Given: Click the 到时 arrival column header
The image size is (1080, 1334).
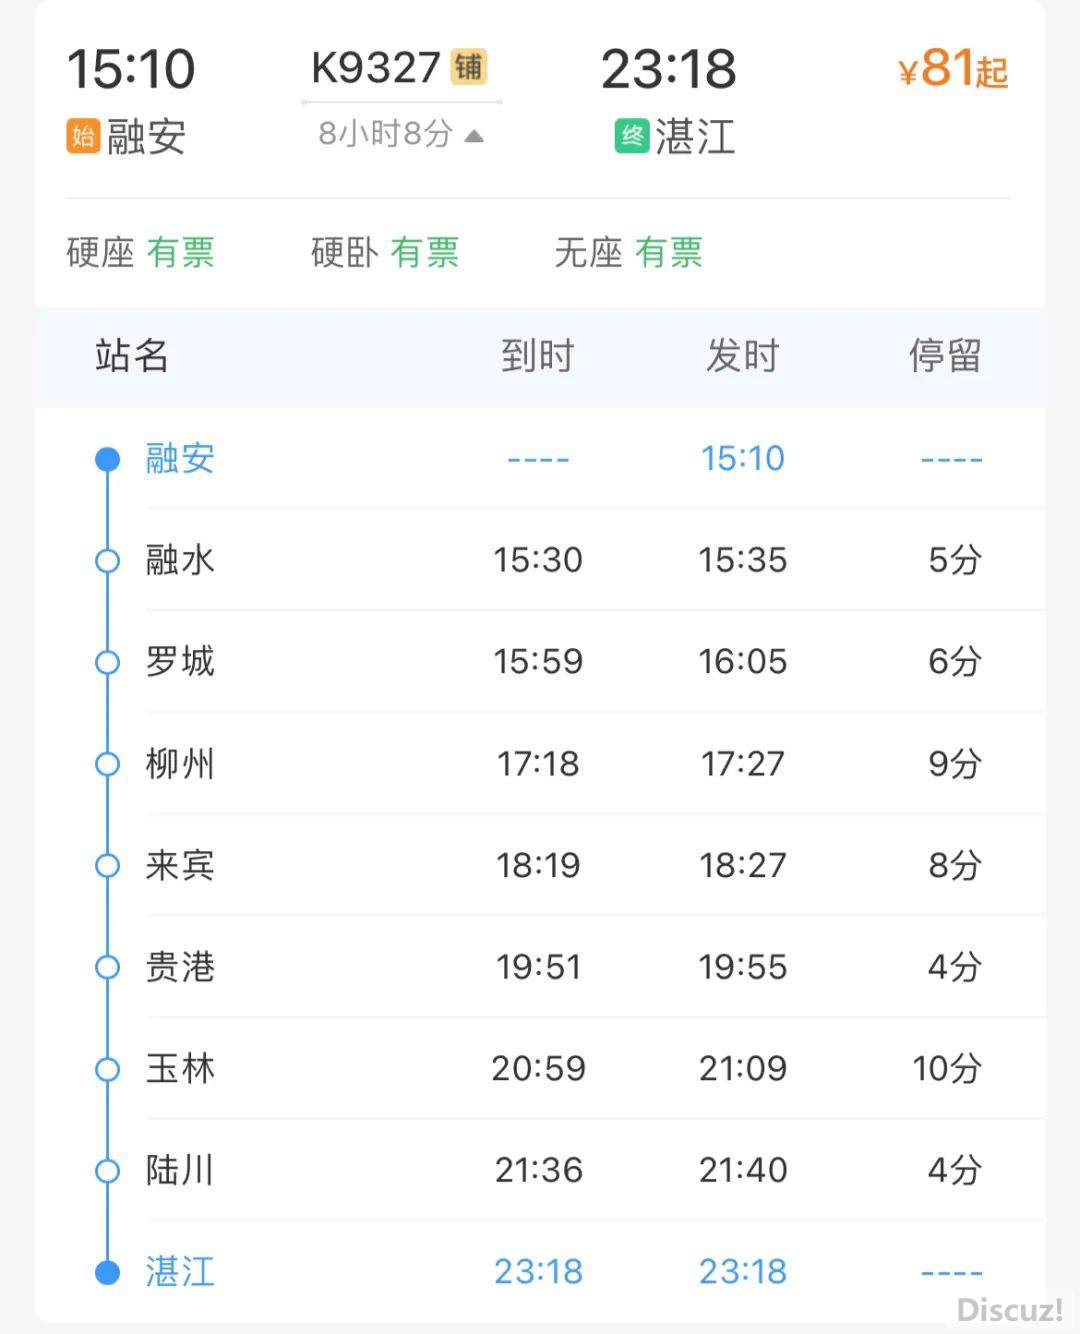Looking at the screenshot, I should tap(538, 356).
